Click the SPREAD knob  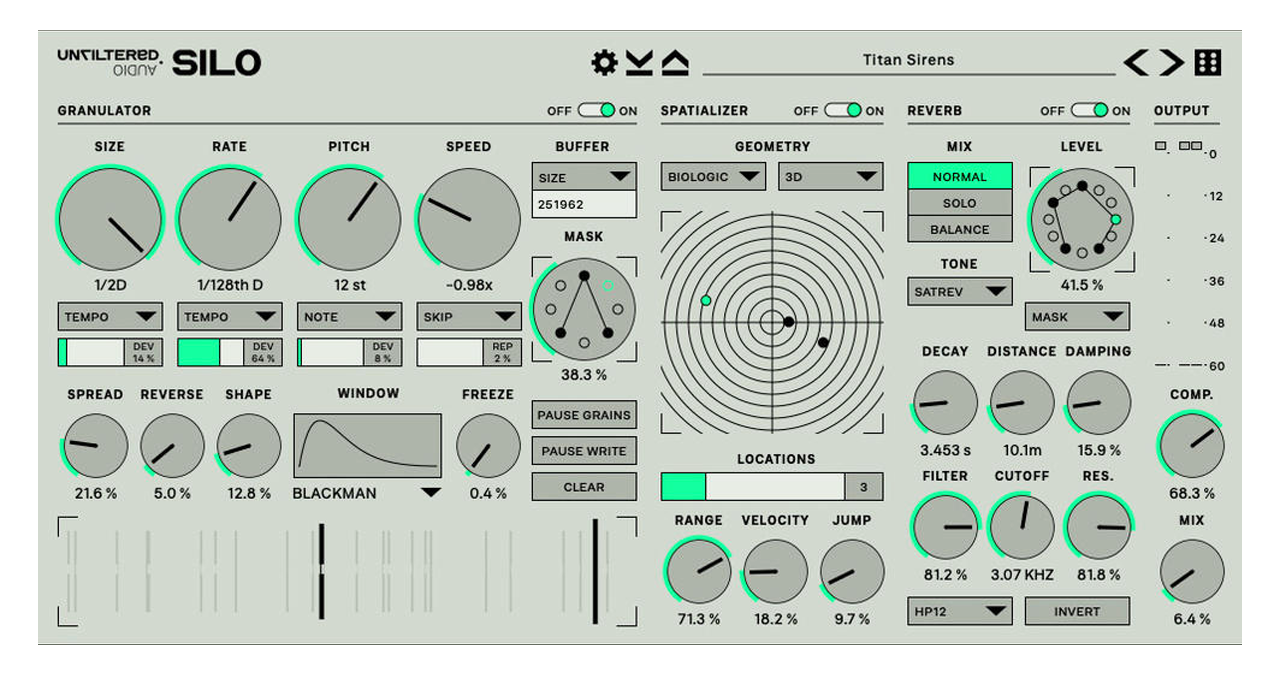point(96,446)
